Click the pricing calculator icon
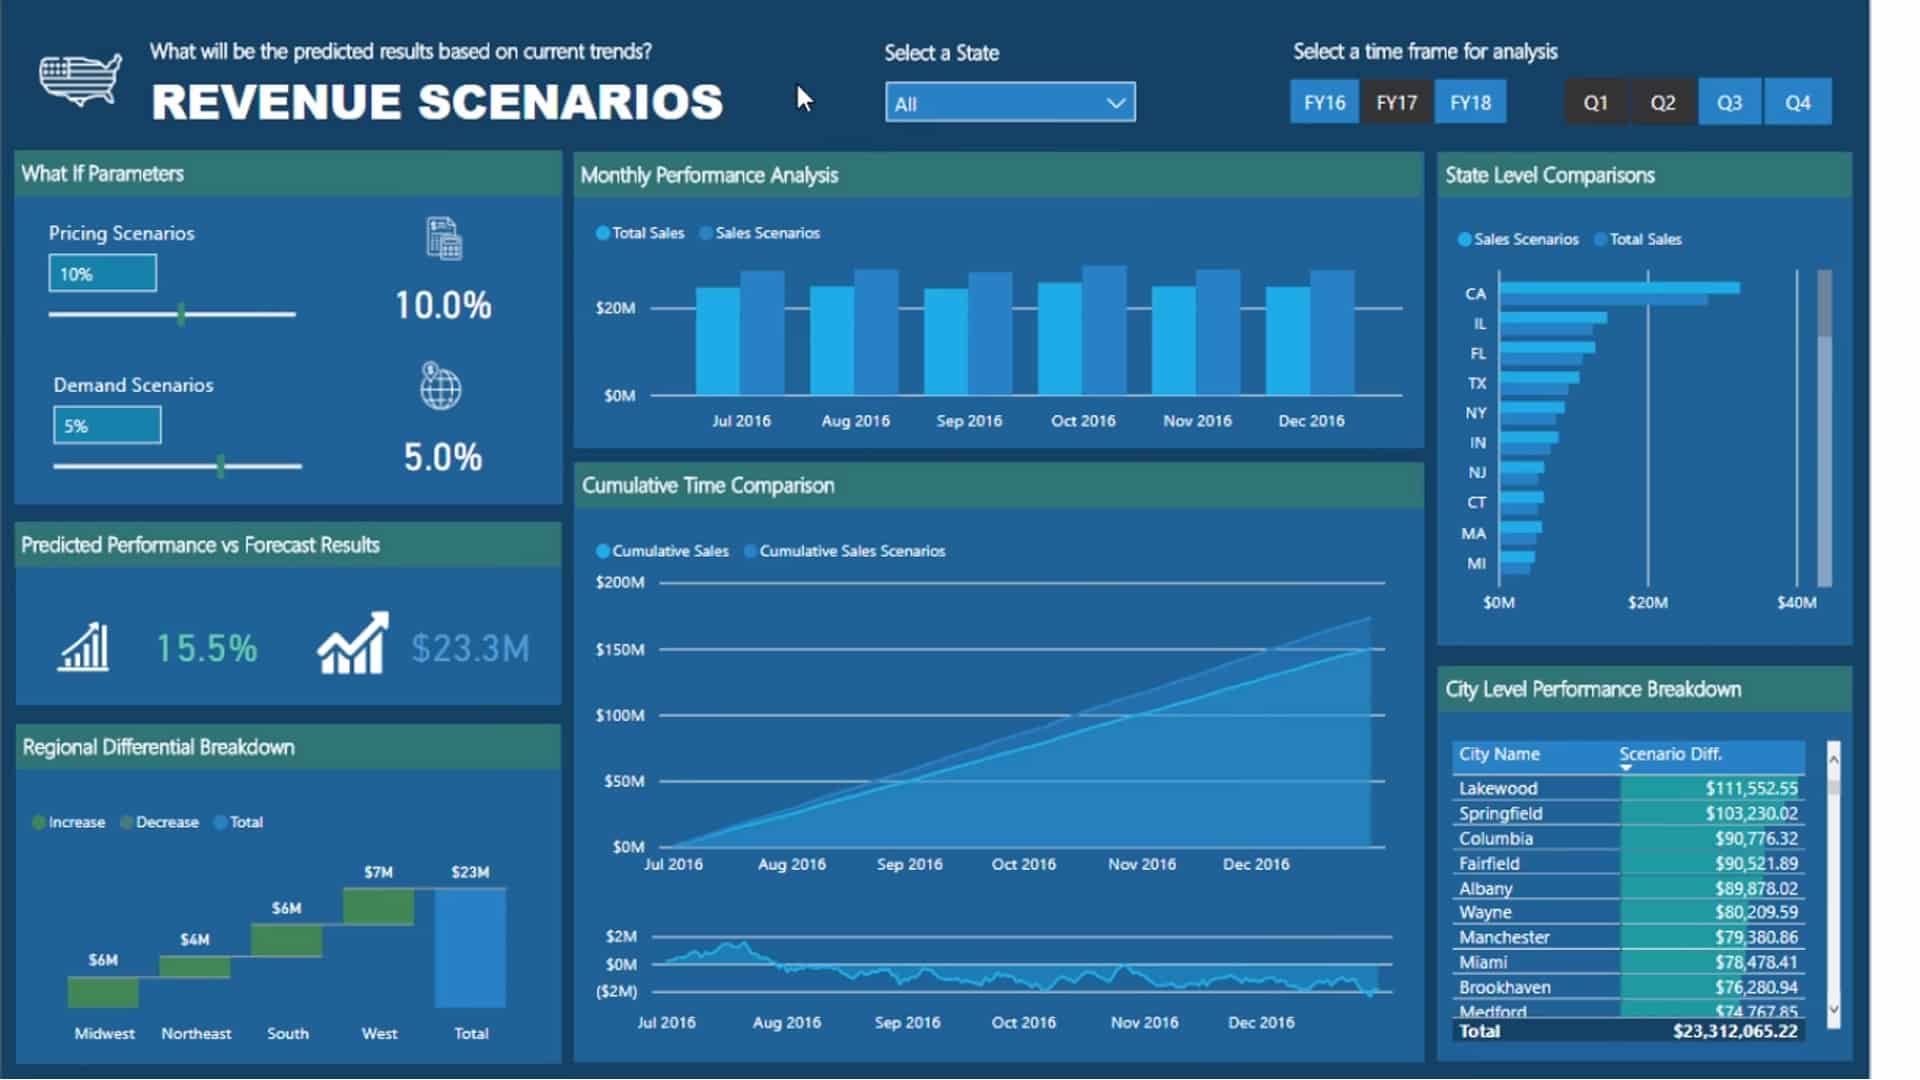 [444, 239]
